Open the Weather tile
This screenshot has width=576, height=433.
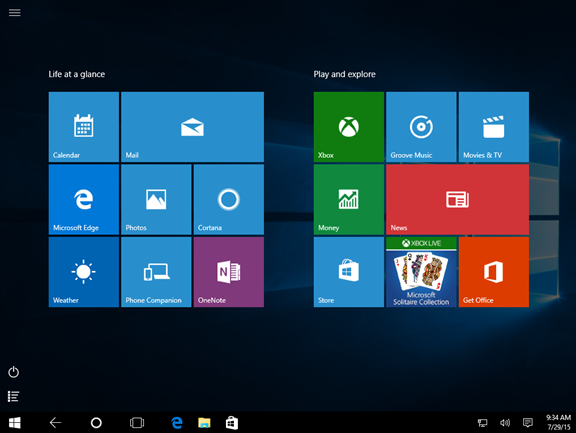[x=84, y=272]
